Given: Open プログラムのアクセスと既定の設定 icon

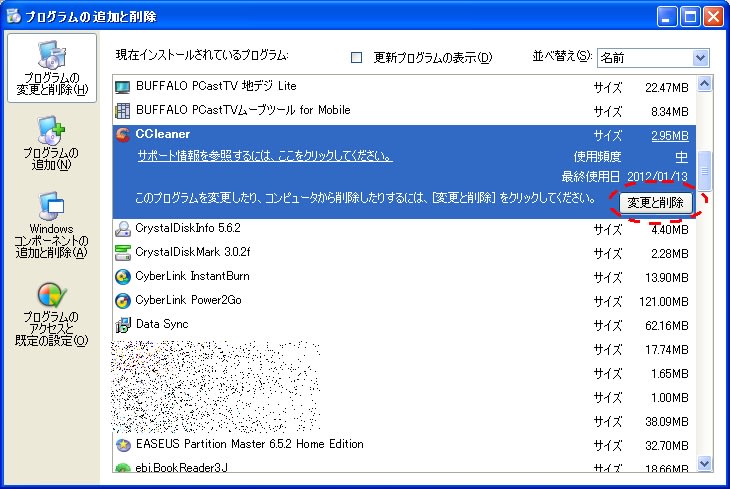Looking at the screenshot, I should click(x=52, y=314).
